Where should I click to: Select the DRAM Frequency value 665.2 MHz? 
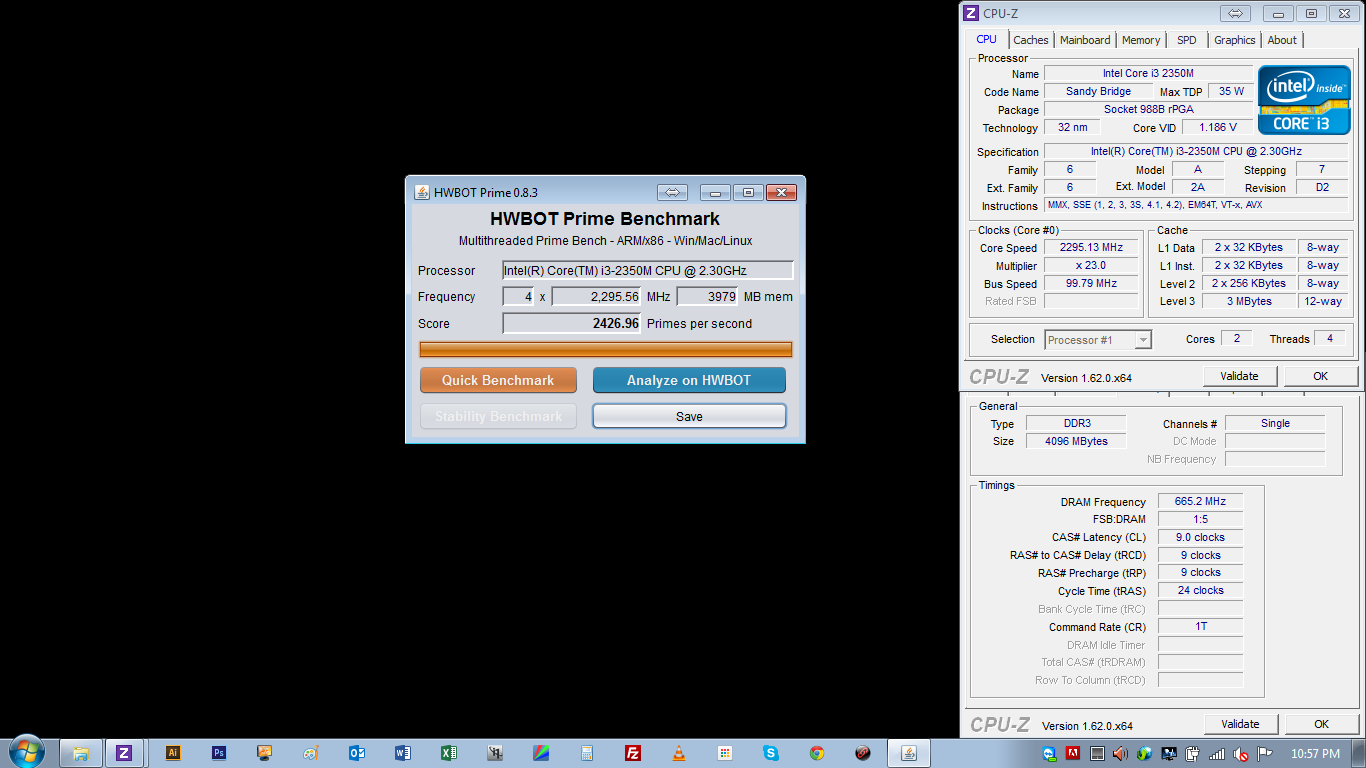pyautogui.click(x=1201, y=502)
